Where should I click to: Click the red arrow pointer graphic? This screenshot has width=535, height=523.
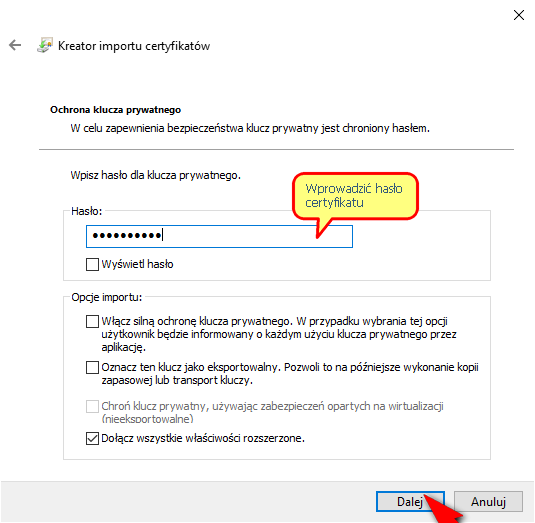click(x=444, y=509)
